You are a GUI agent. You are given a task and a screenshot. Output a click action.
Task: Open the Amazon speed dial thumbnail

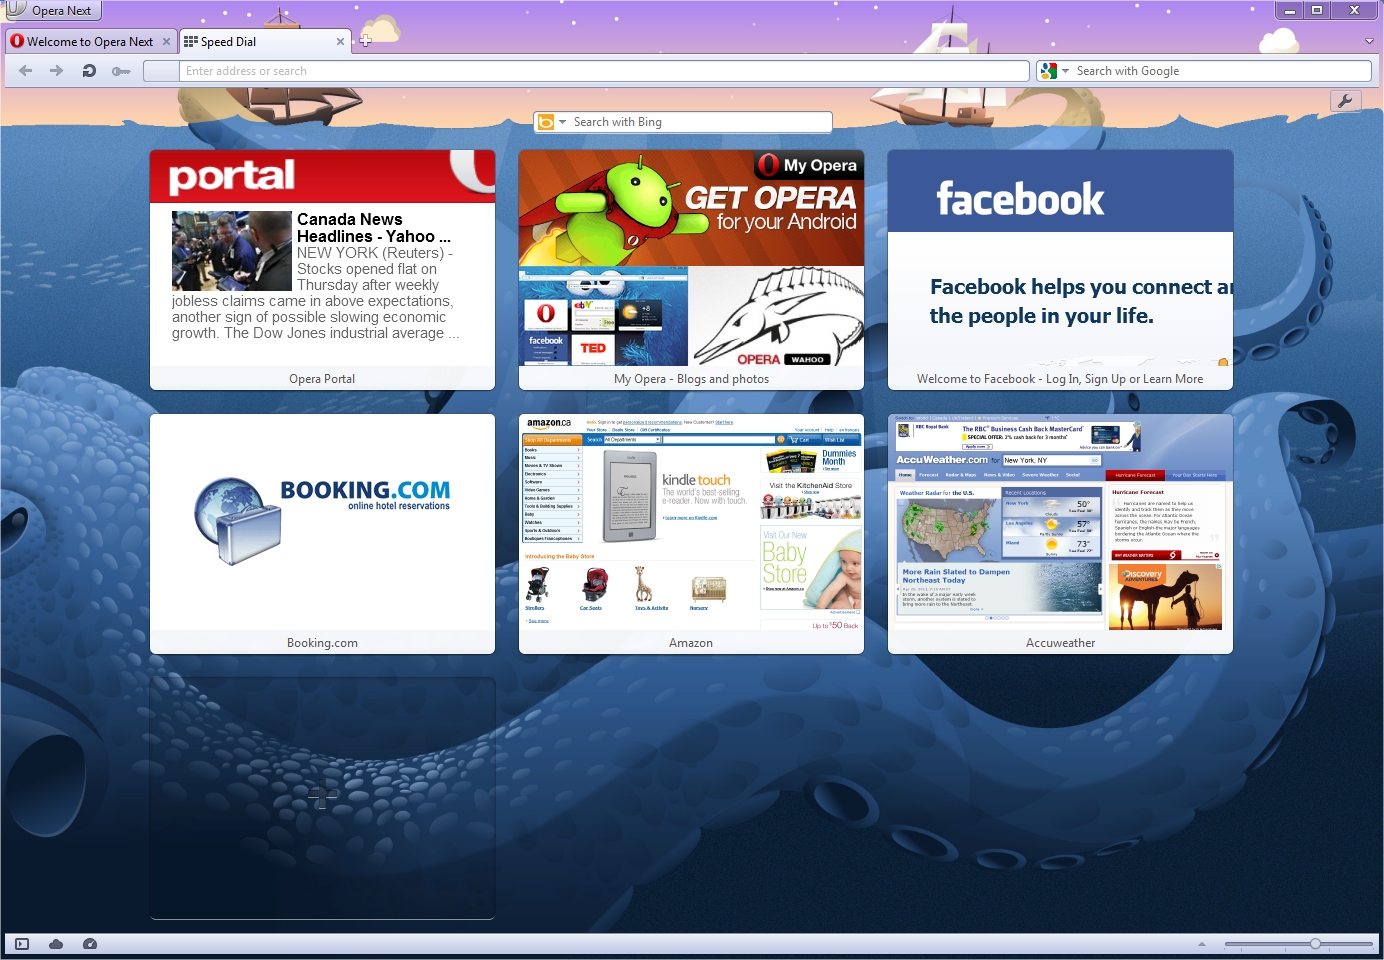(x=691, y=524)
